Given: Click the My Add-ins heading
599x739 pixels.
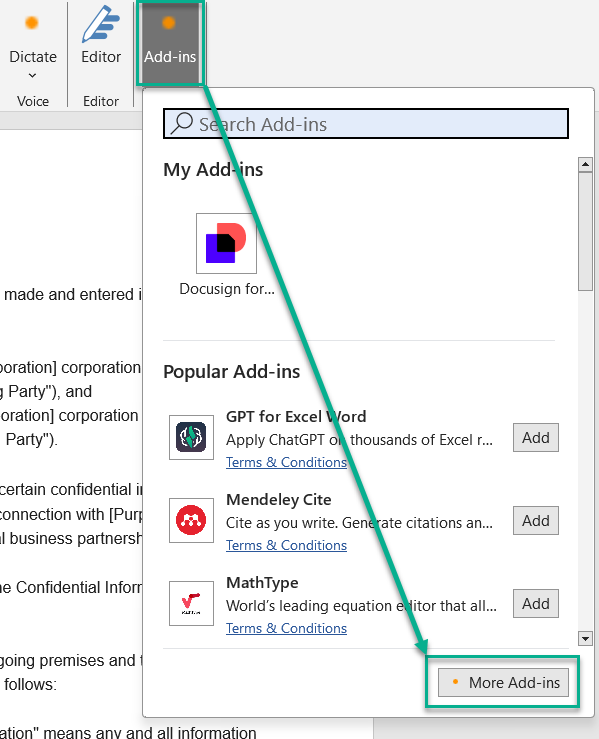Looking at the screenshot, I should (213, 170).
